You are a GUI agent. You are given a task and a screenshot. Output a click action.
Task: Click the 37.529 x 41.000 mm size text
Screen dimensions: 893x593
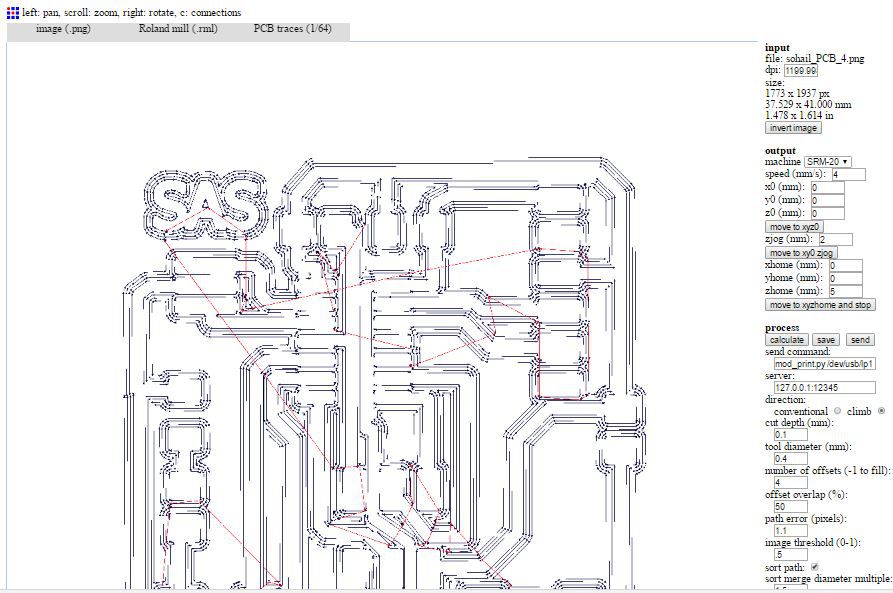click(808, 104)
